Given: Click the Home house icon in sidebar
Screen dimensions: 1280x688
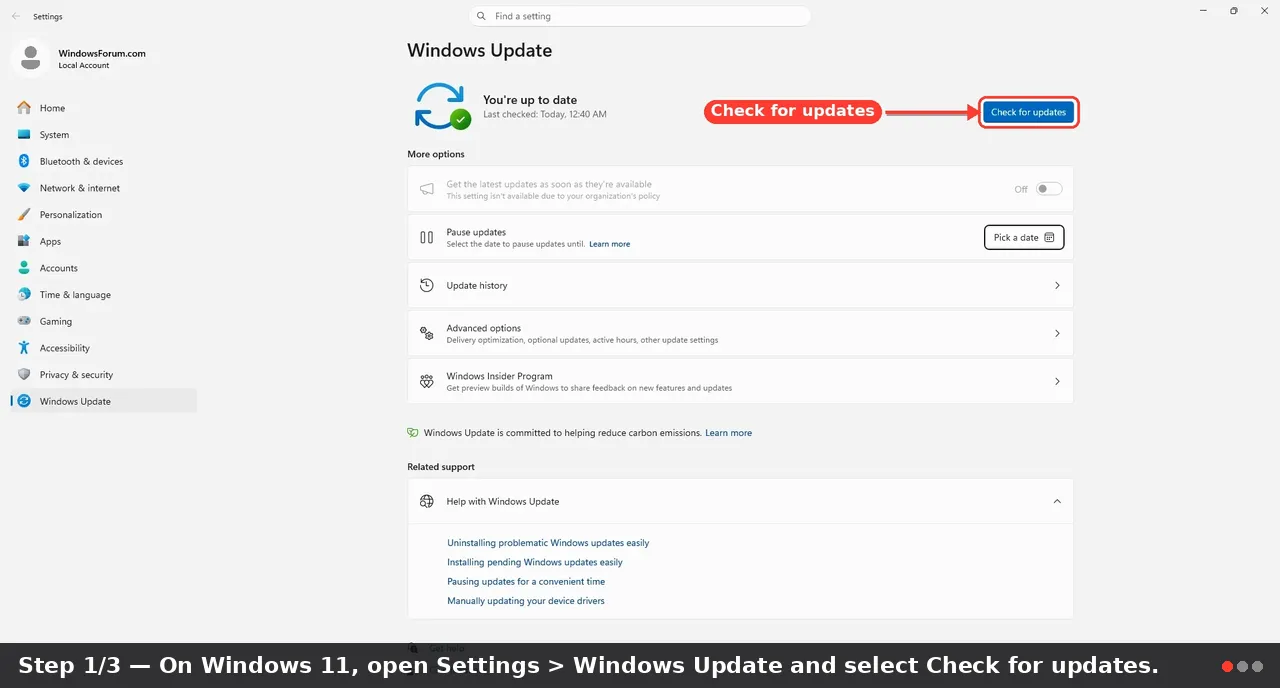Looking at the screenshot, I should pos(24,108).
